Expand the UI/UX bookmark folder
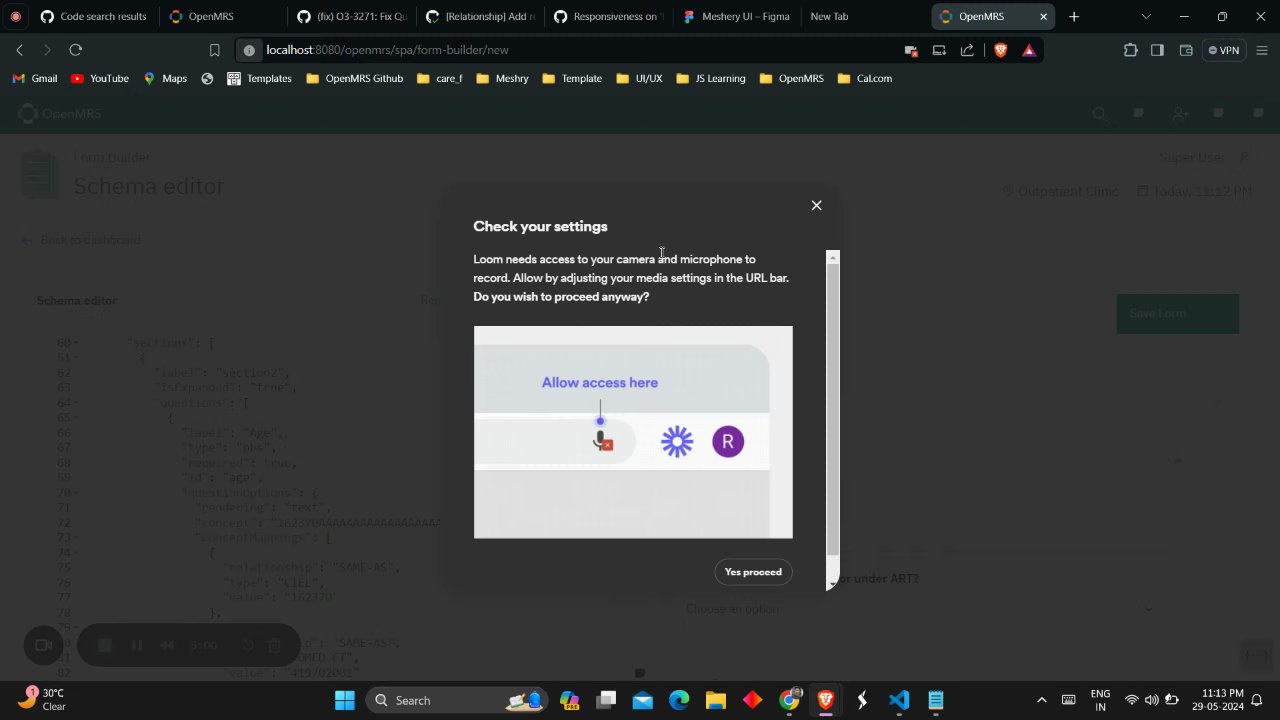Viewport: 1280px width, 720px height. [x=639, y=78]
